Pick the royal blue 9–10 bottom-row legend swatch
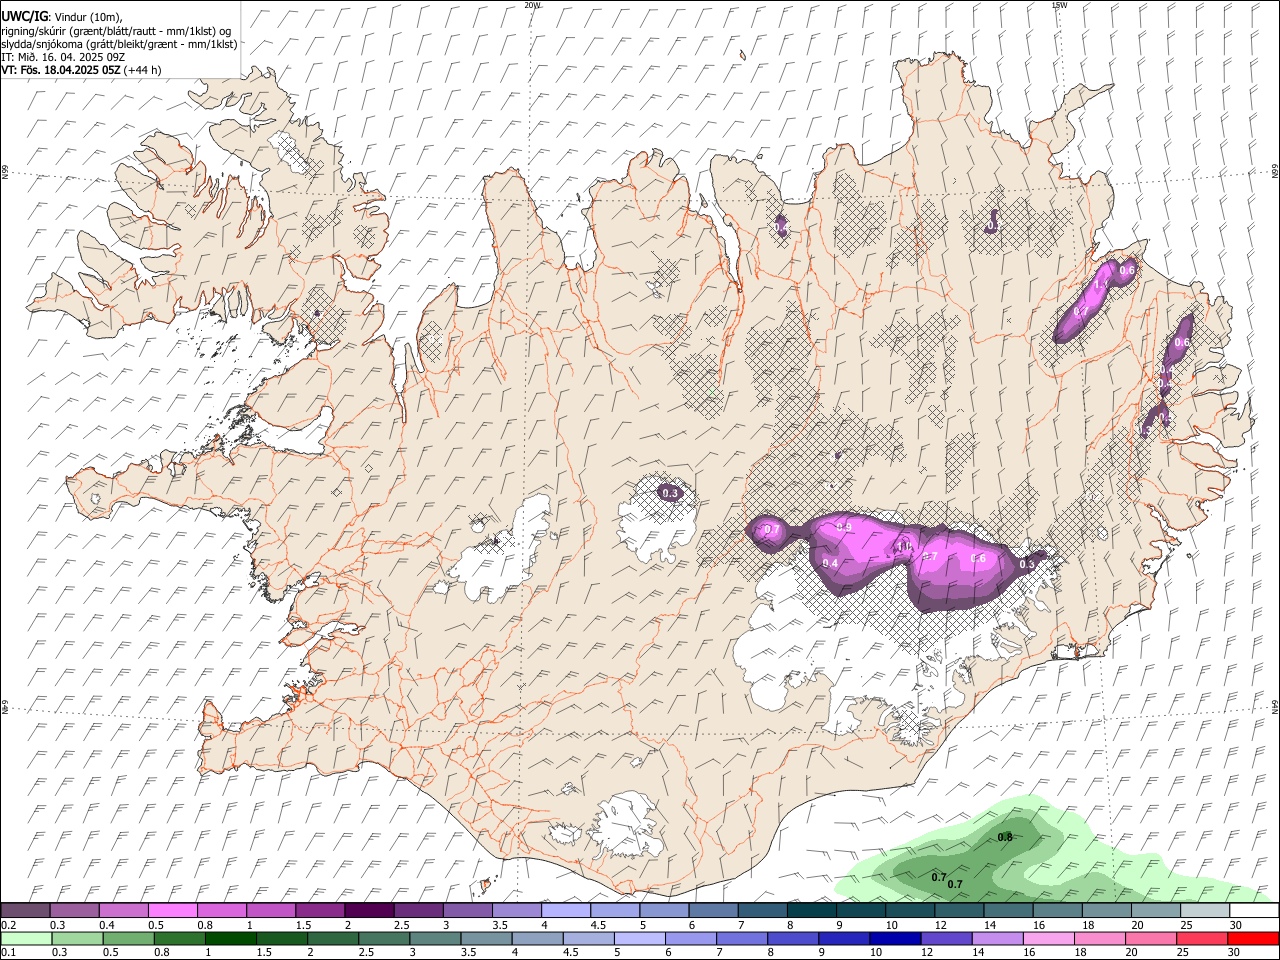1280x960 pixels. tap(845, 939)
